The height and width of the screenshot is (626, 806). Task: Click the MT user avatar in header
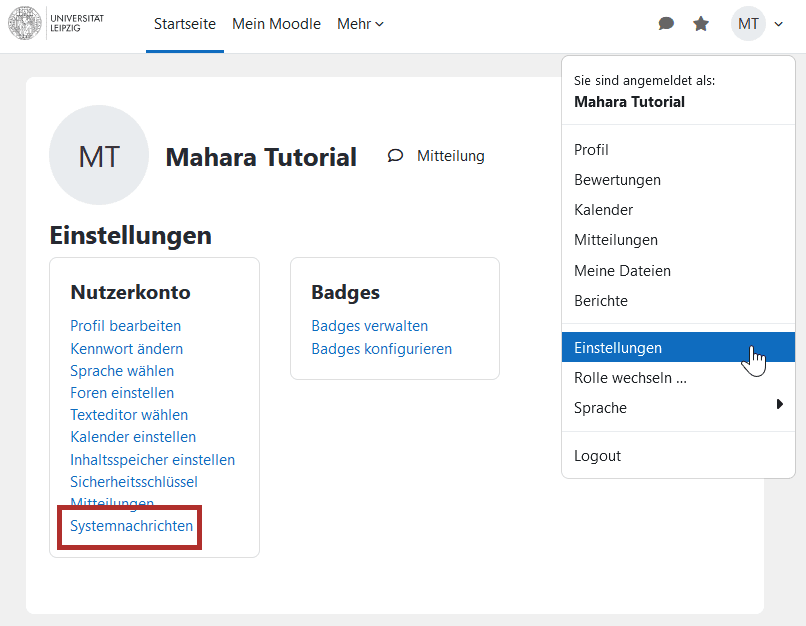748,24
